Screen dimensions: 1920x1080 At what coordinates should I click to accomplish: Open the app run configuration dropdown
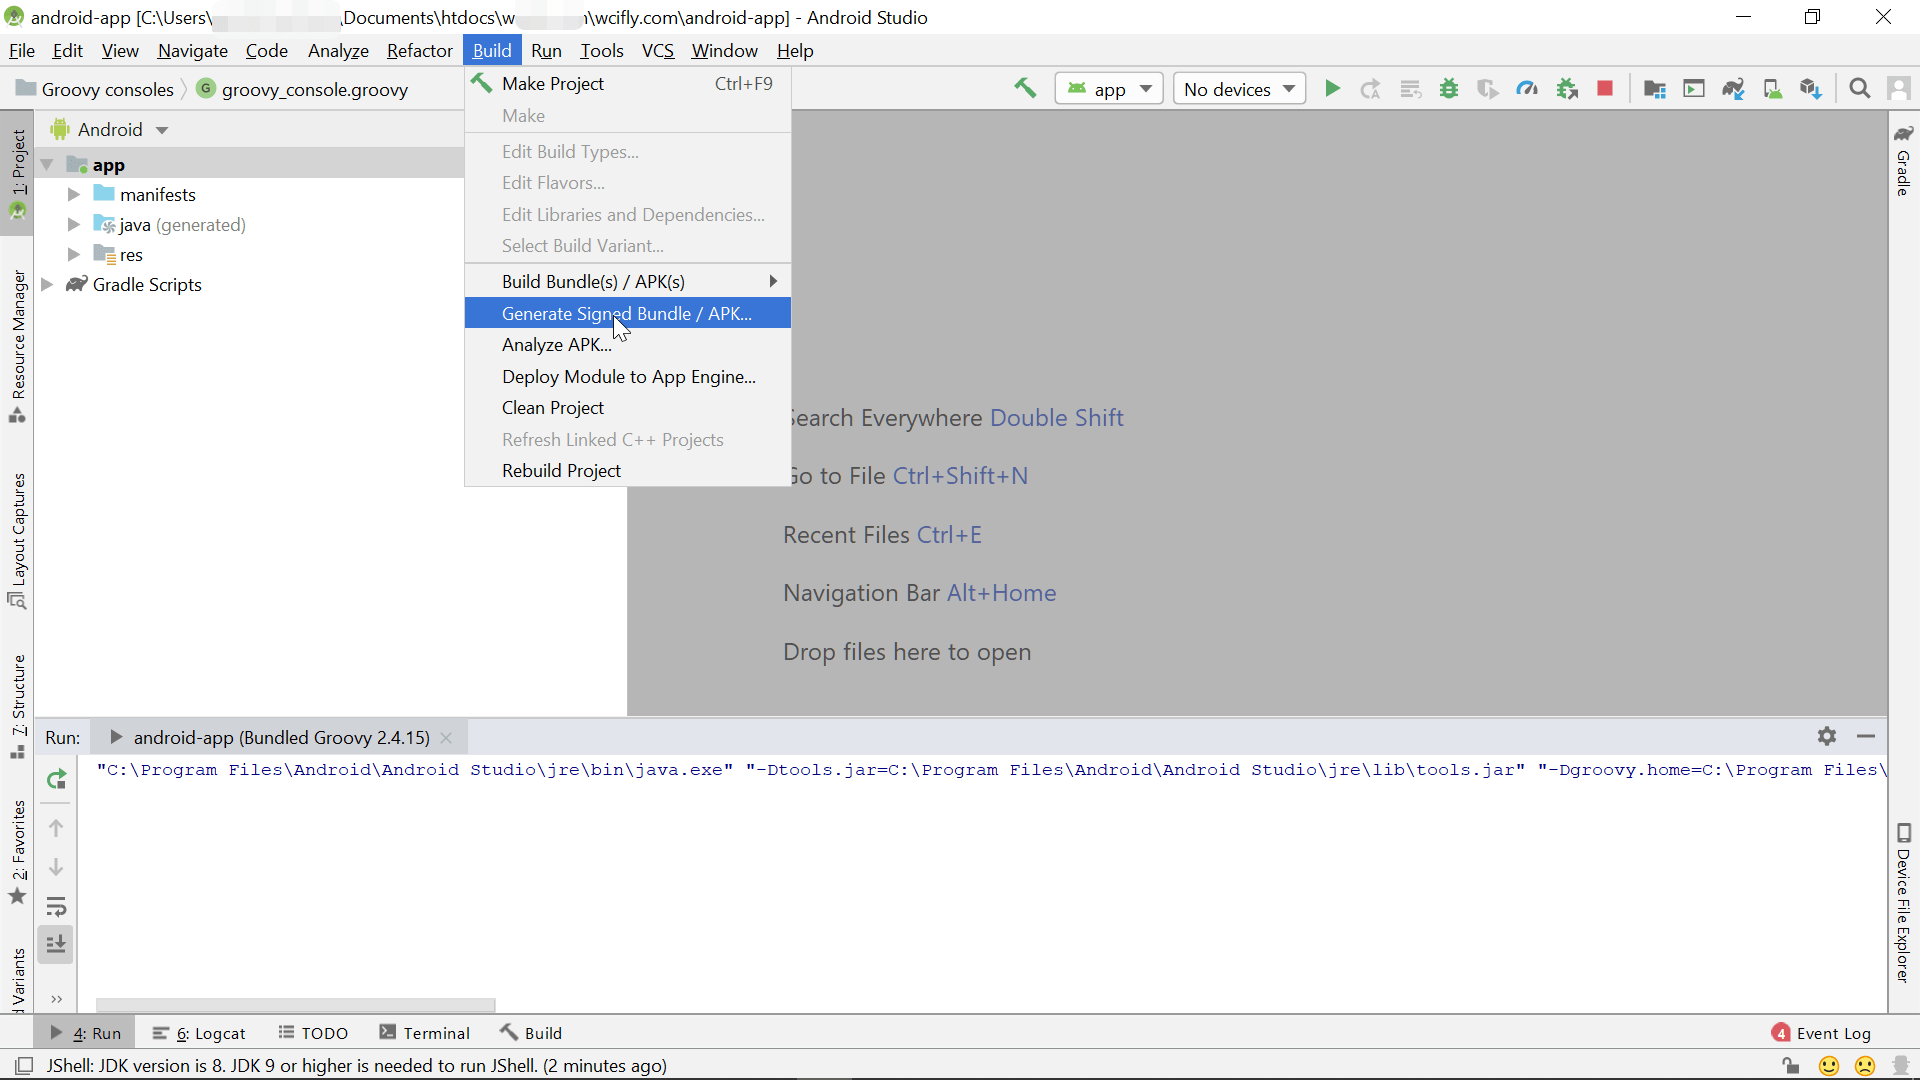(1109, 89)
